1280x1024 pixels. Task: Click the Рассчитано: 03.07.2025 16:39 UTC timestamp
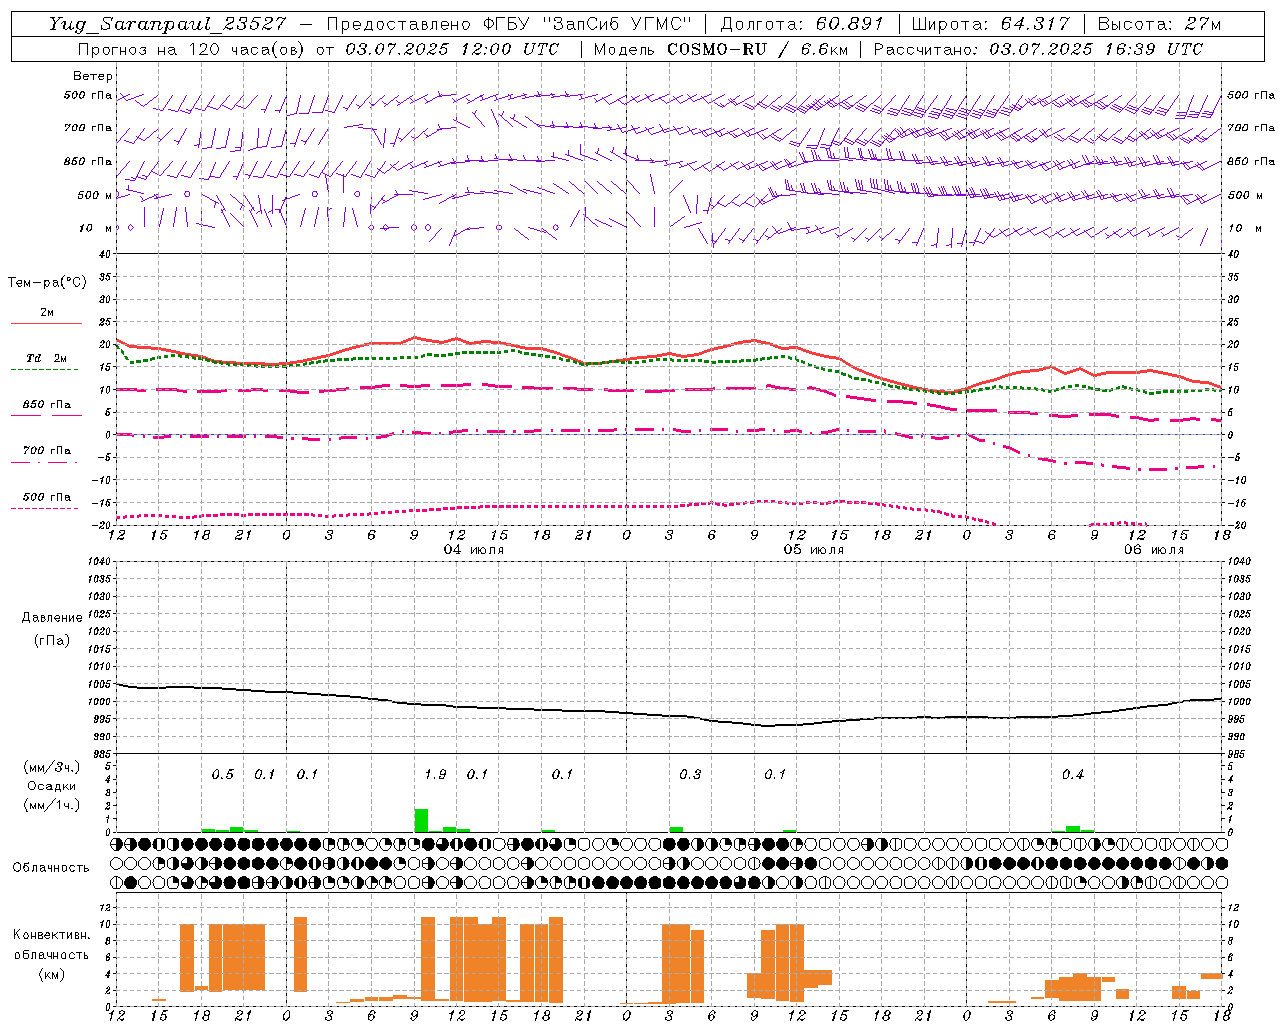point(1038,49)
